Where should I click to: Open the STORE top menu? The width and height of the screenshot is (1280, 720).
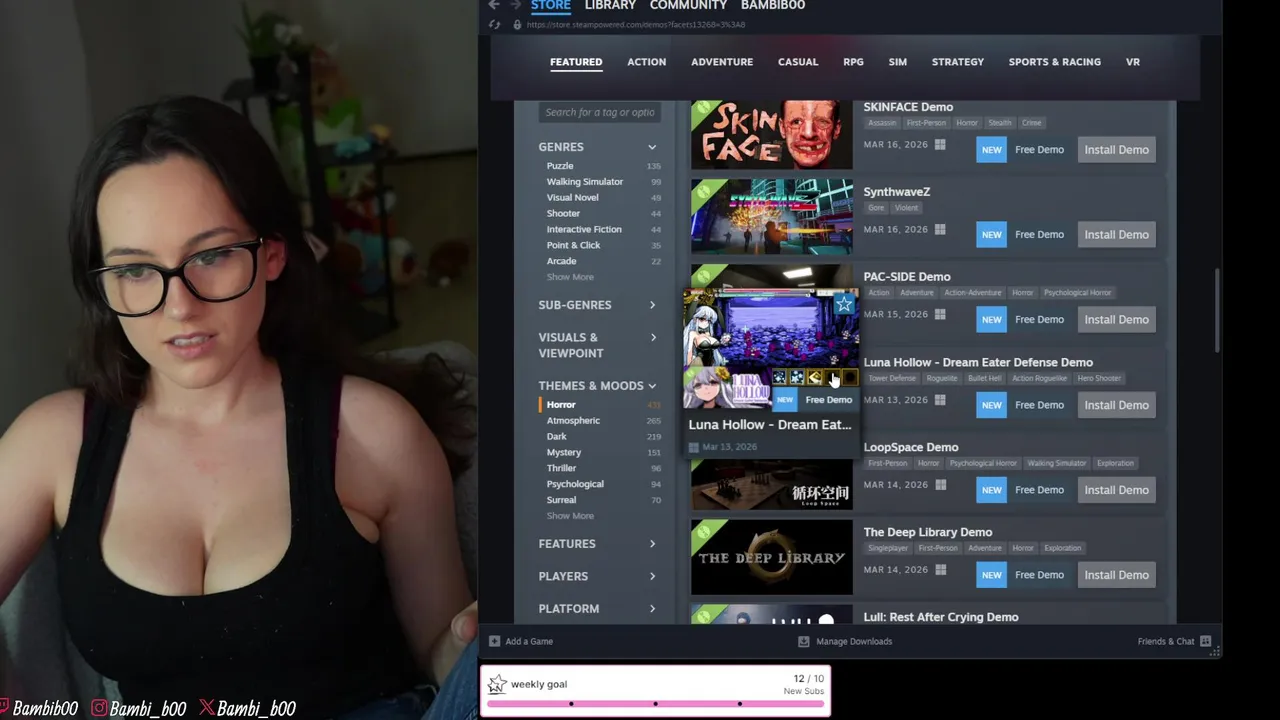coord(551,5)
